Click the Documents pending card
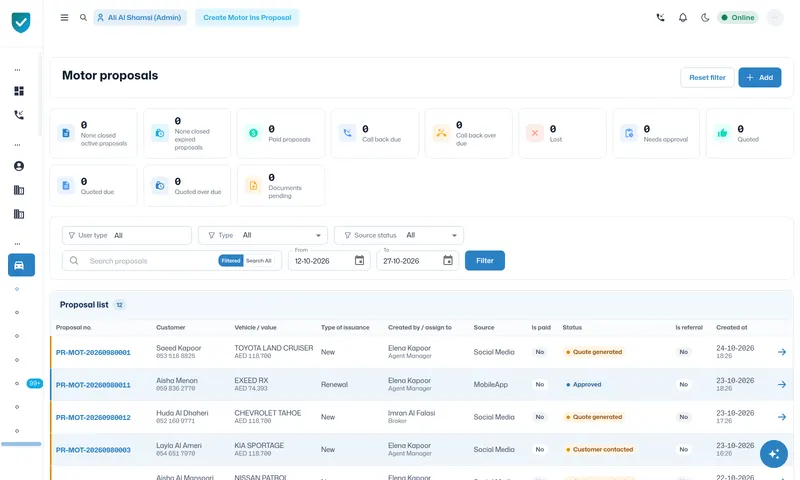This screenshot has width=800, height=480. click(281, 186)
